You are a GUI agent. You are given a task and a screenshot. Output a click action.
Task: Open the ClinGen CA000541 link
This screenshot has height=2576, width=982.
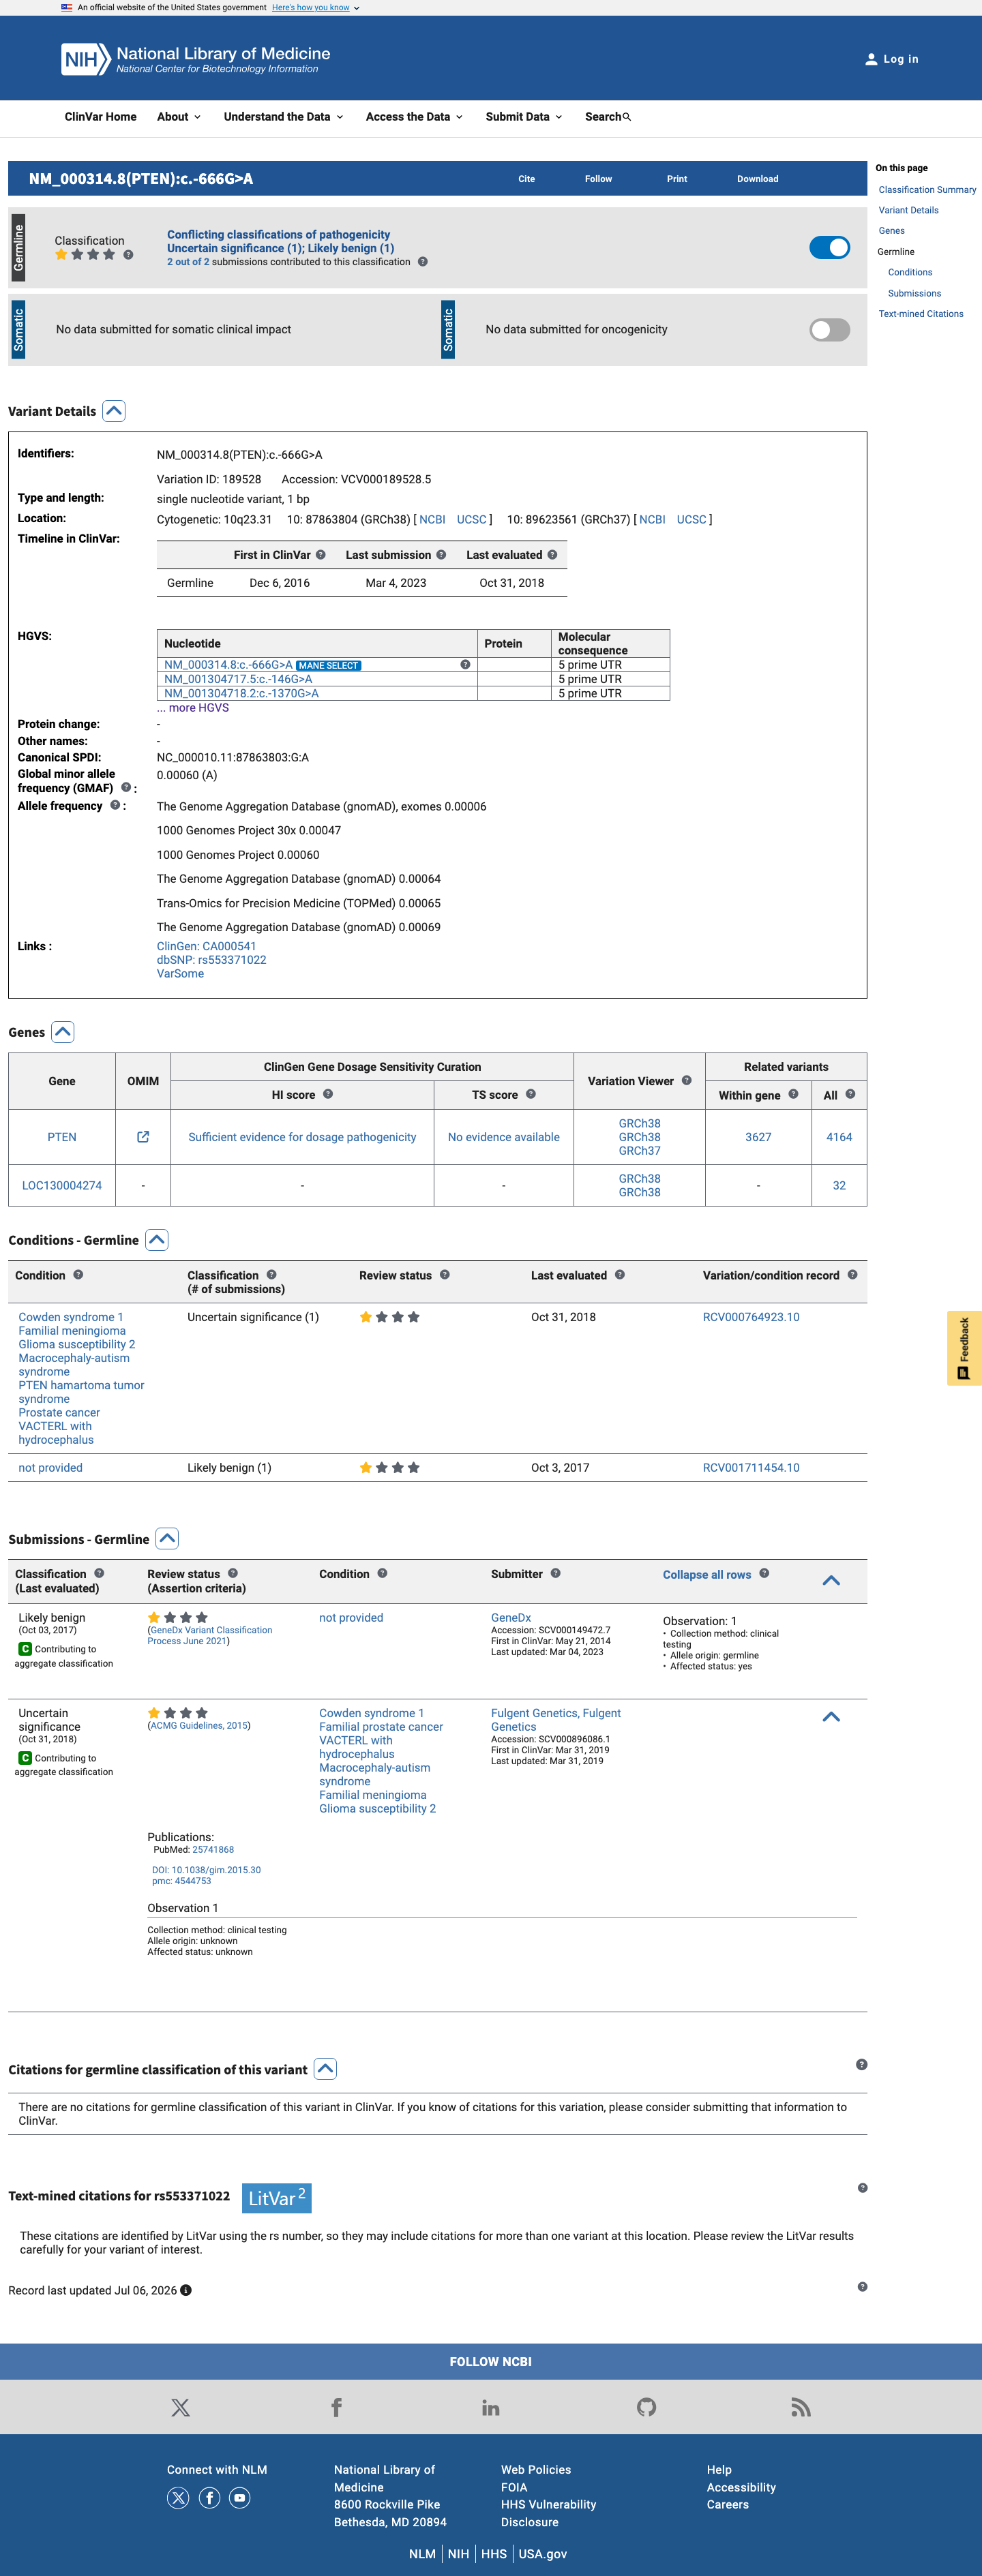[x=206, y=946]
